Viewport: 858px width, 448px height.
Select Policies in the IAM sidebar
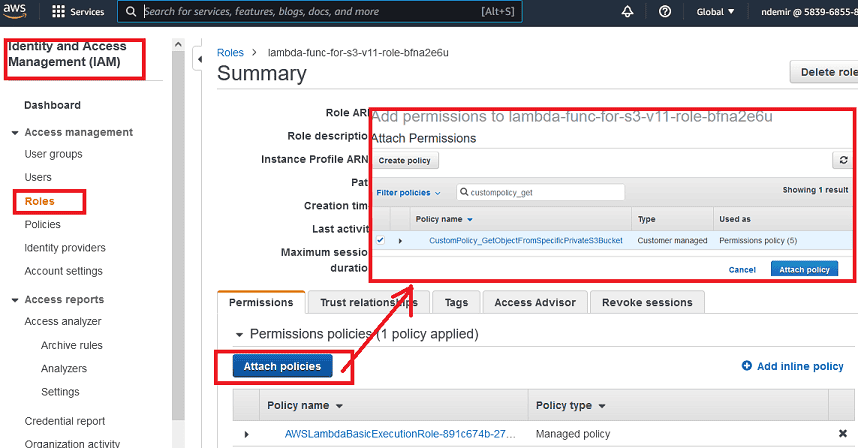pos(42,225)
